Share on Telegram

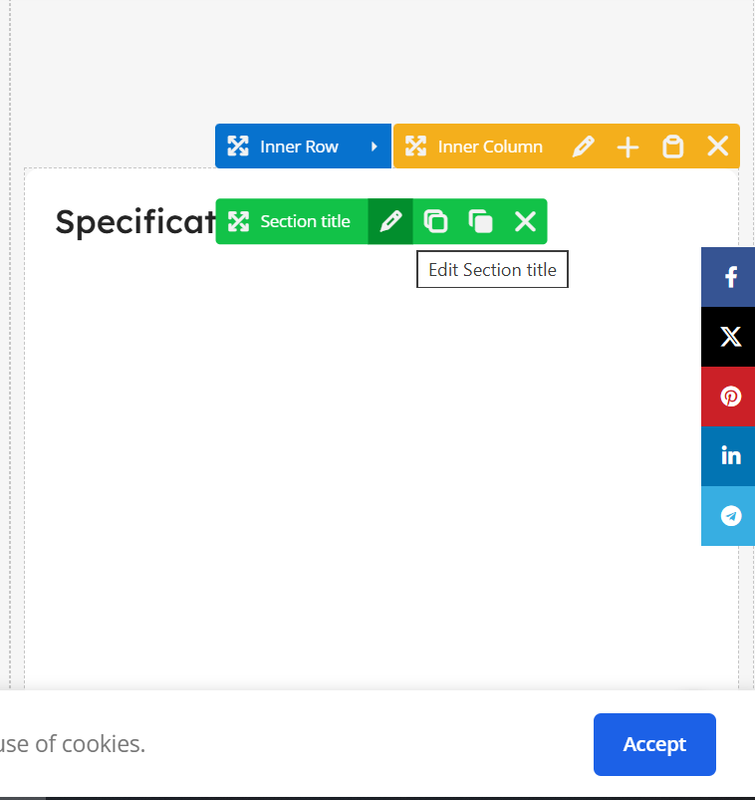(x=728, y=516)
